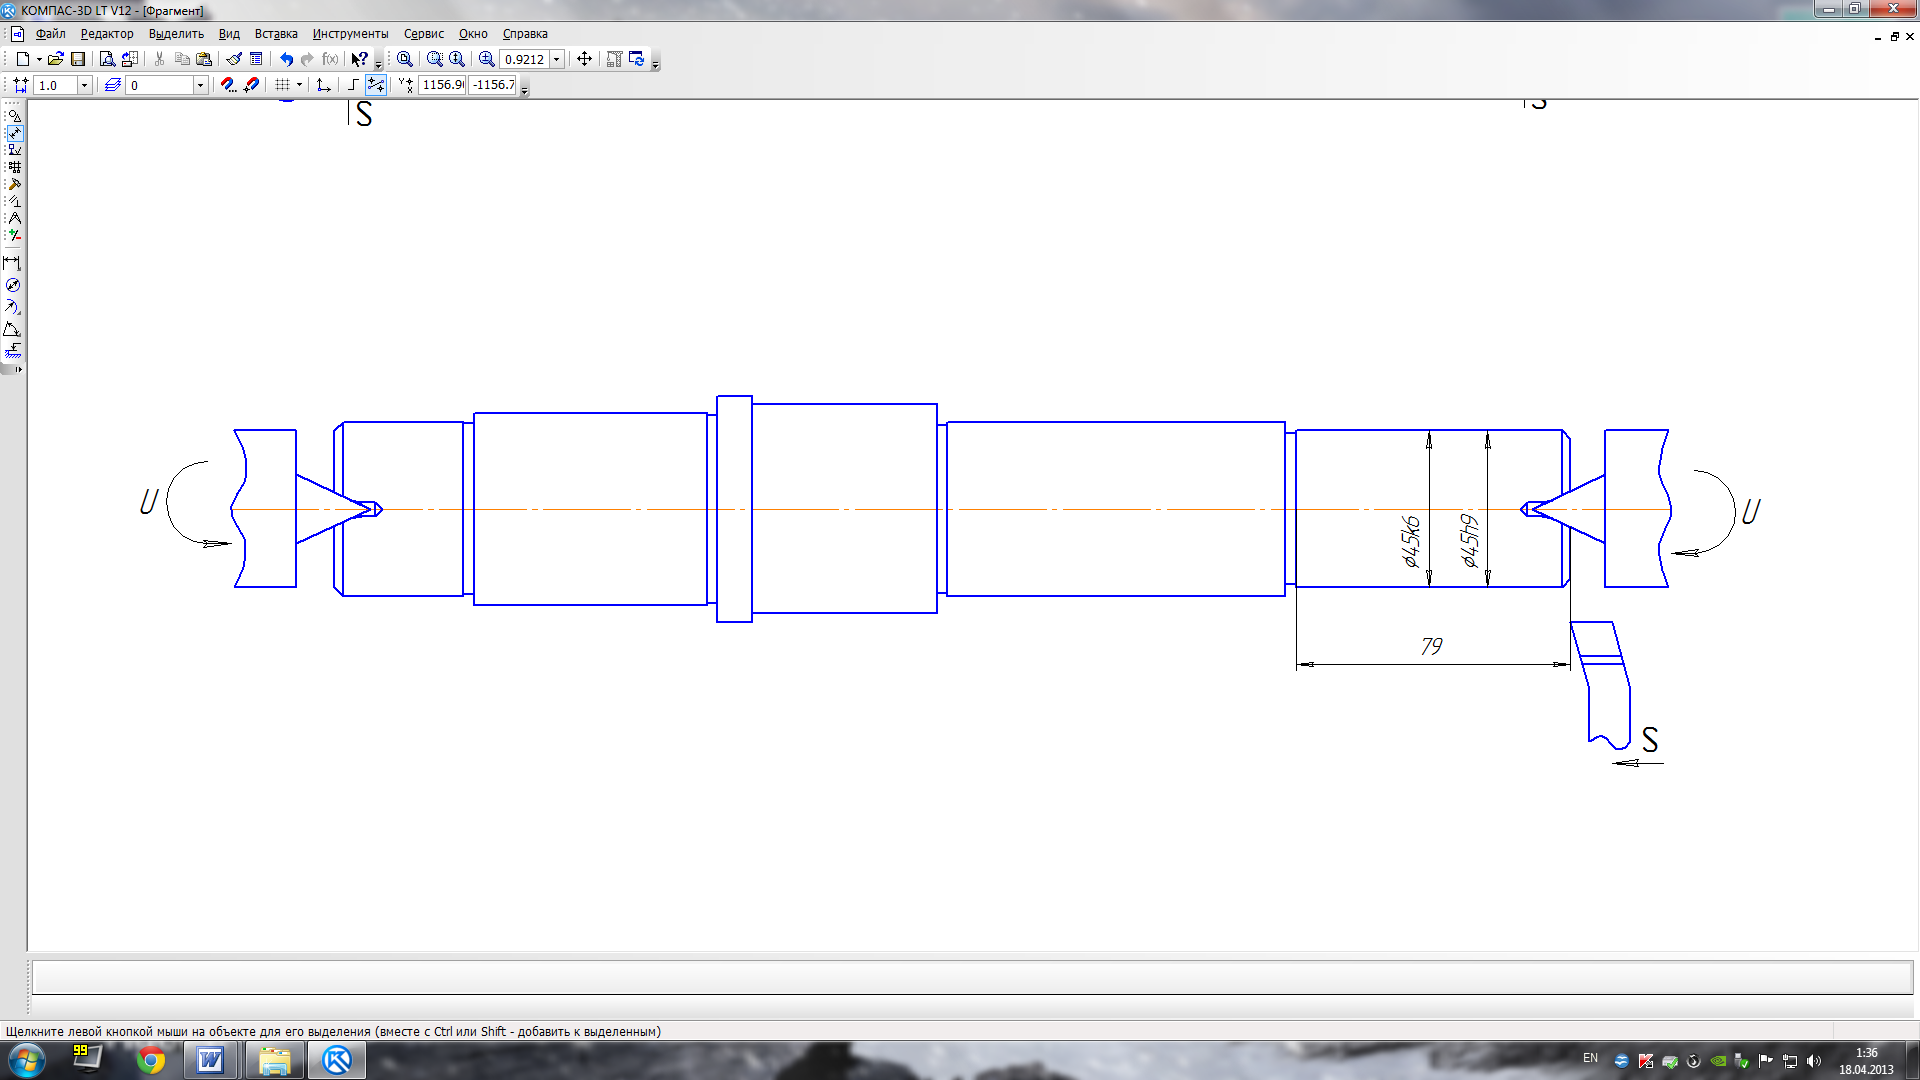Choose the Diameter dimension tool

pos(12,285)
